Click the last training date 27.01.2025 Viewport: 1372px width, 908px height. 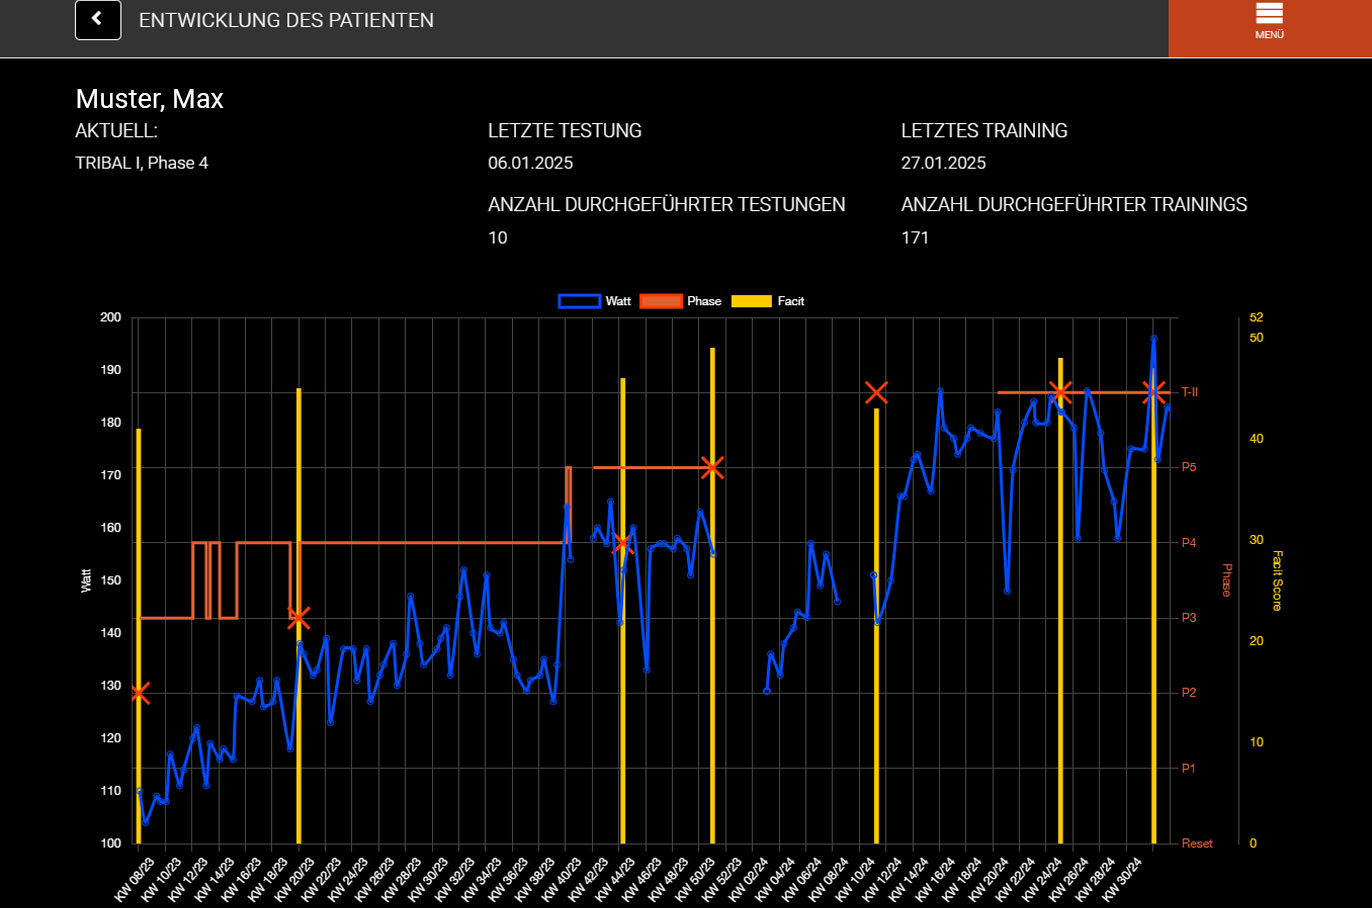(x=943, y=163)
